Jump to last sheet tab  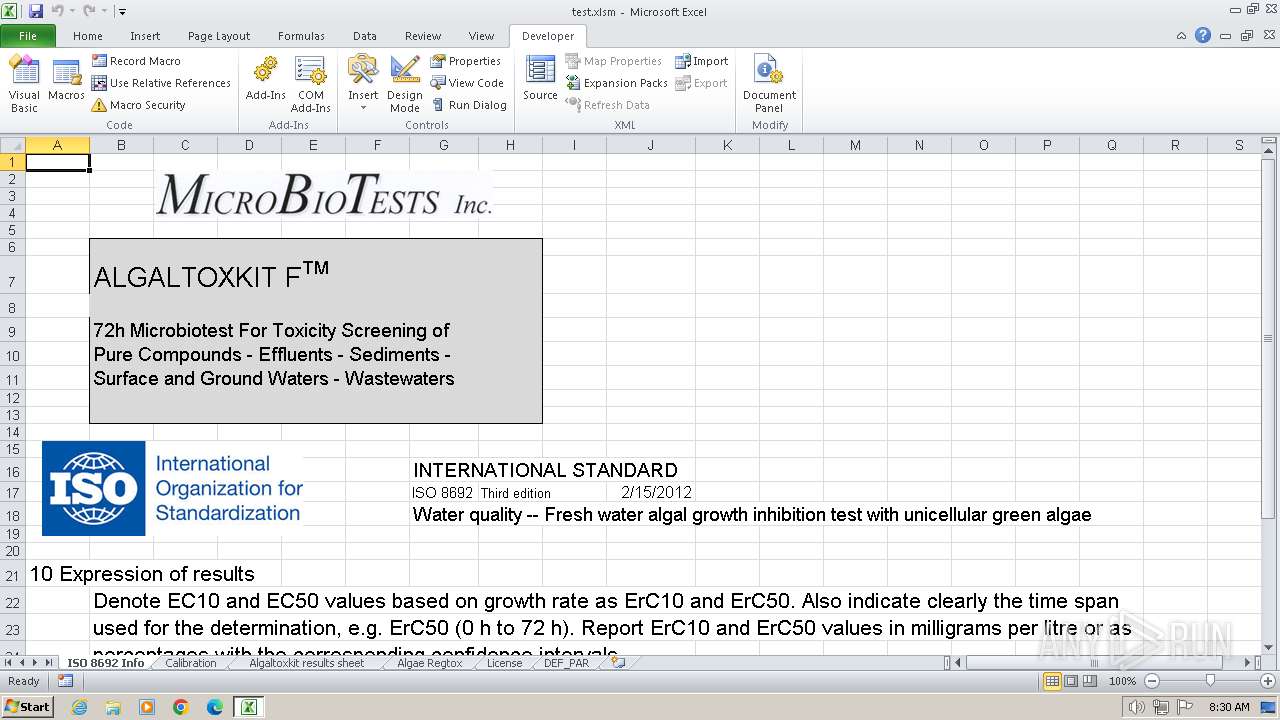49,663
